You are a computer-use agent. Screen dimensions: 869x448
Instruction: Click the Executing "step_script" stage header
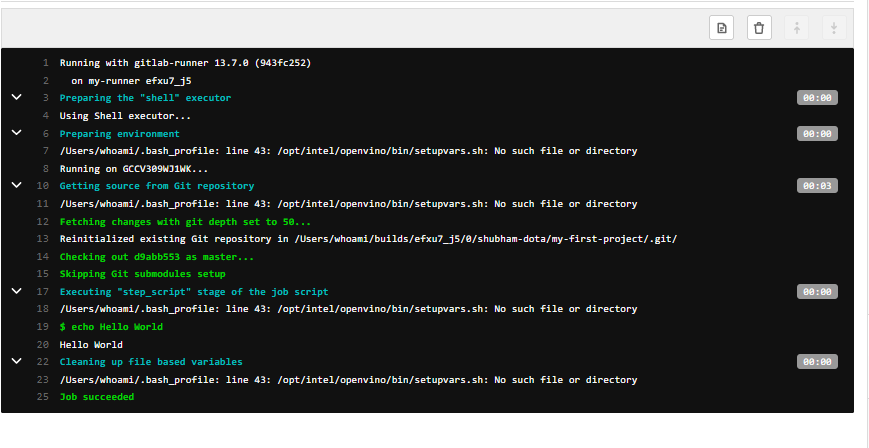pyautogui.click(x=194, y=292)
